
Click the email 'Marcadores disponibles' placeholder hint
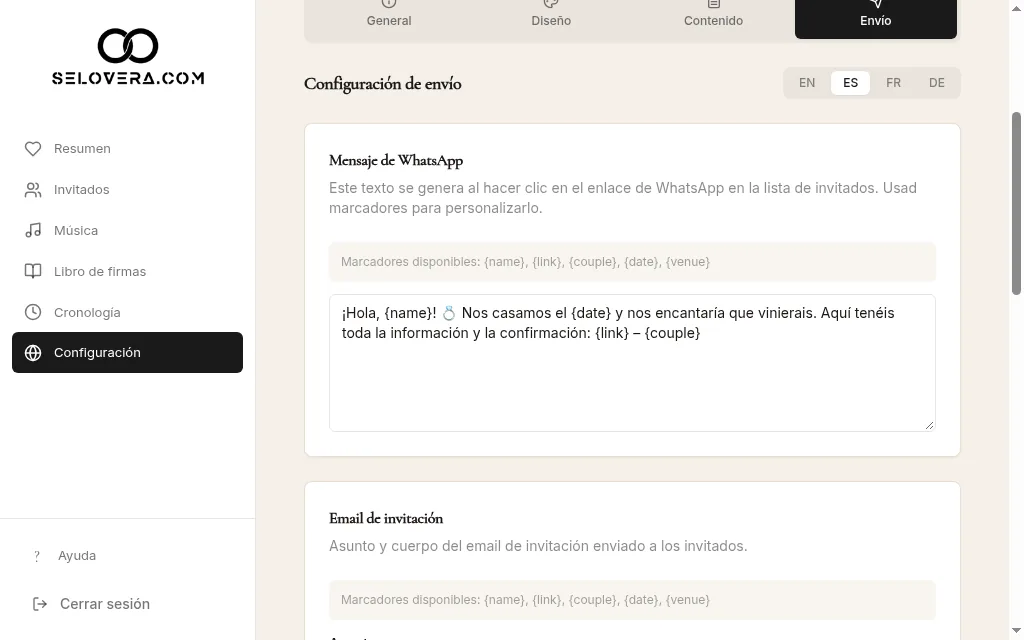(632, 600)
